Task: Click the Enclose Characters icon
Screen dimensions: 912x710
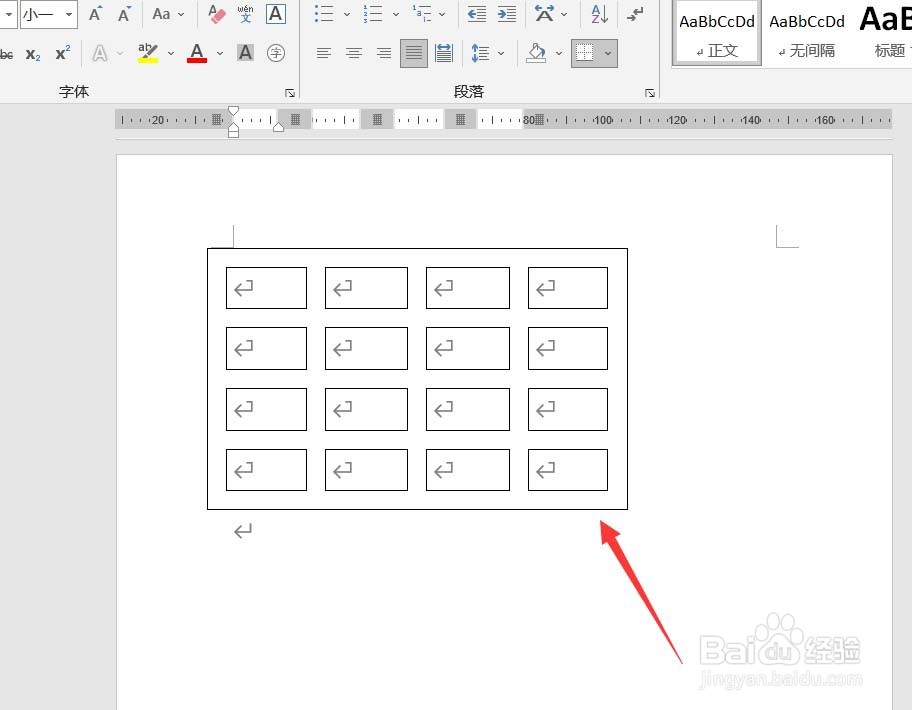Action: [276, 53]
